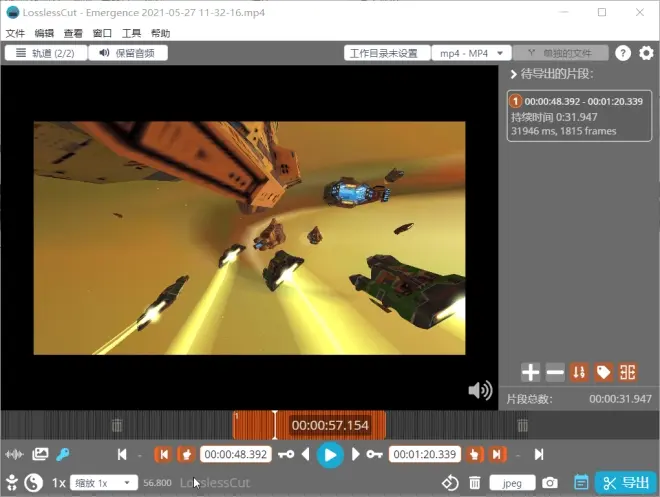
Task: Rotate the video preview
Action: 450,483
